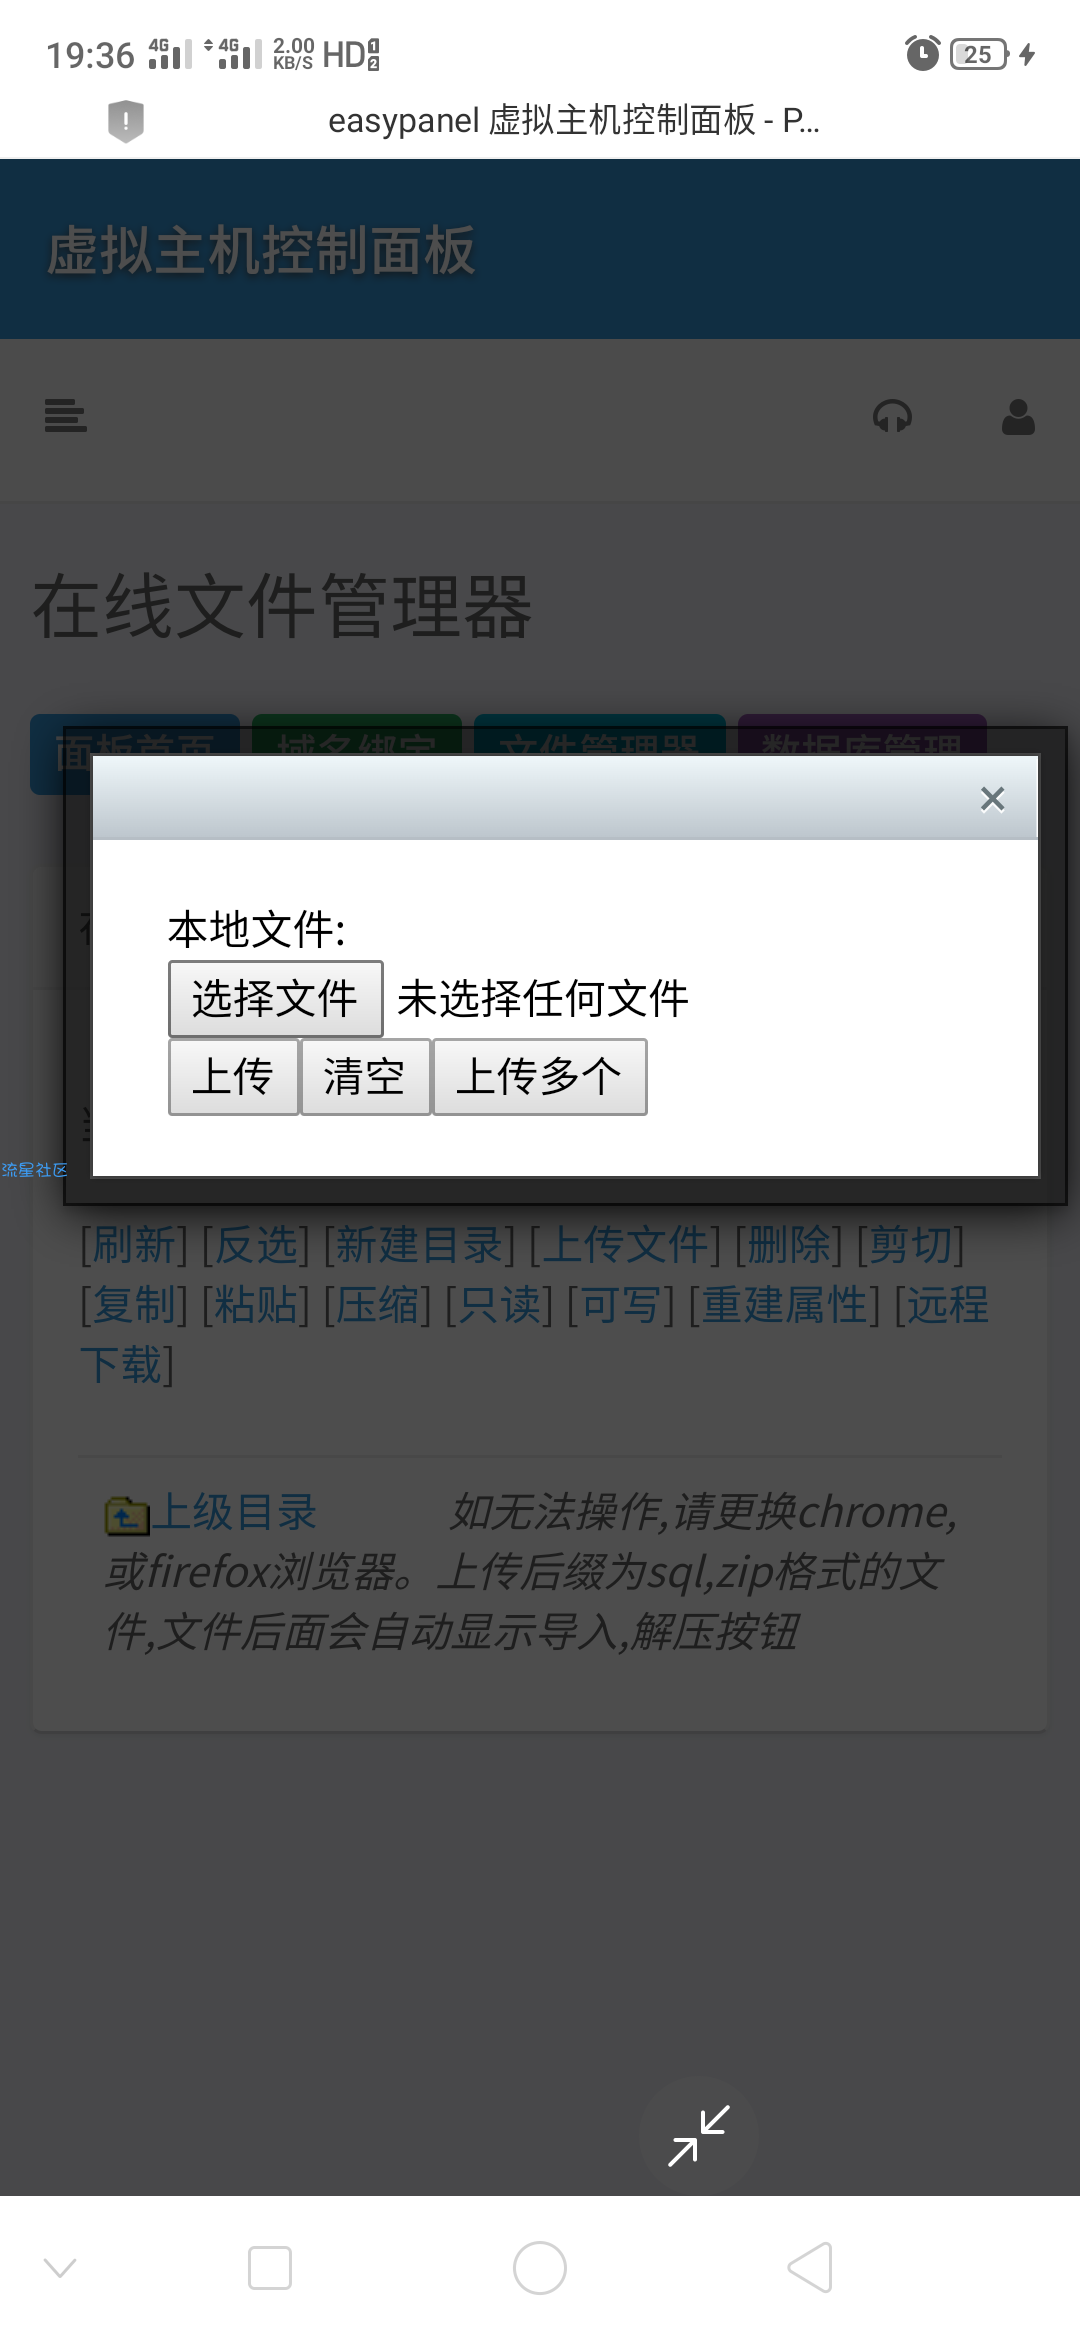Viewport: 1080px width, 2340px height.
Task: Open the hamburger menu icon
Action: [x=66, y=415]
